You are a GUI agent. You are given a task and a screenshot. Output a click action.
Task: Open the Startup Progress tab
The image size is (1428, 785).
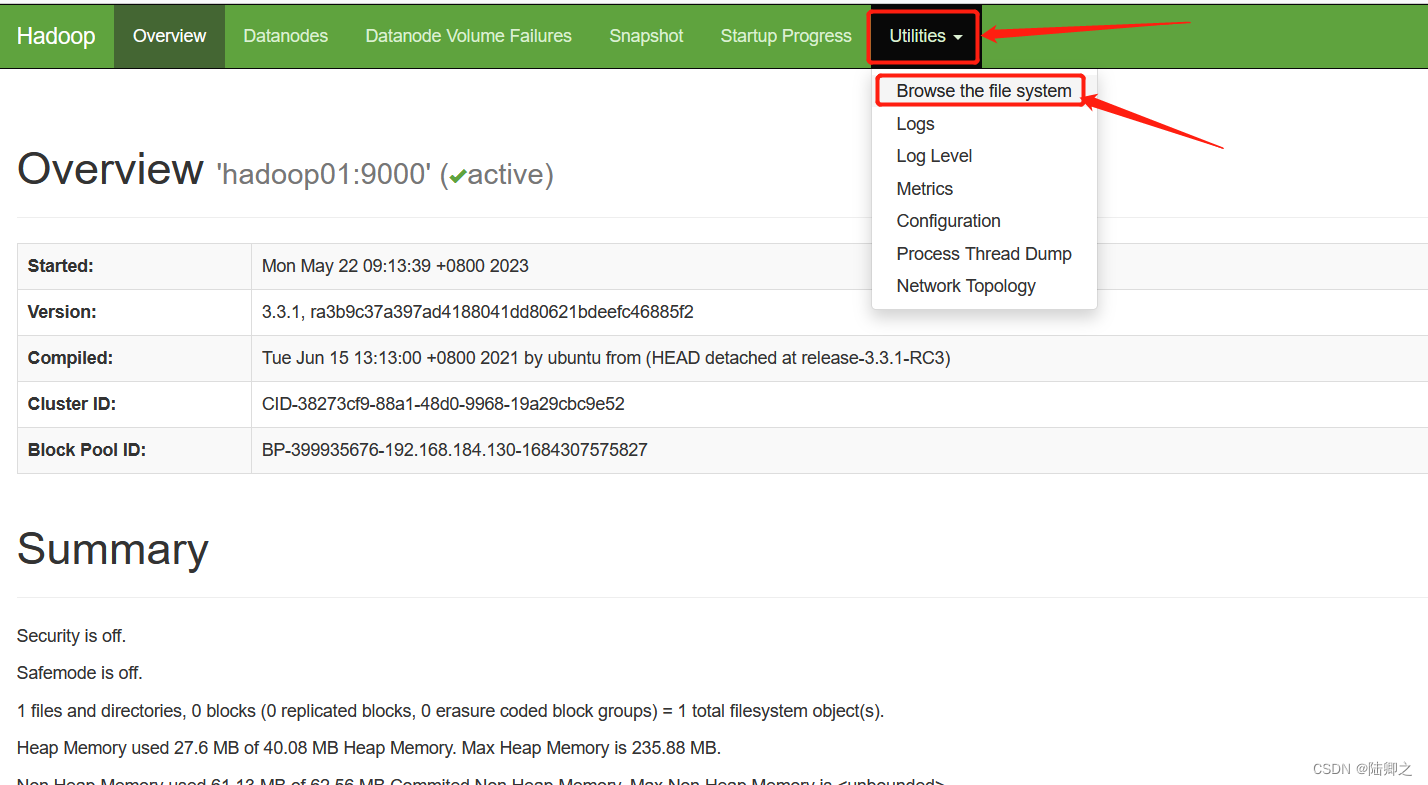(x=786, y=36)
